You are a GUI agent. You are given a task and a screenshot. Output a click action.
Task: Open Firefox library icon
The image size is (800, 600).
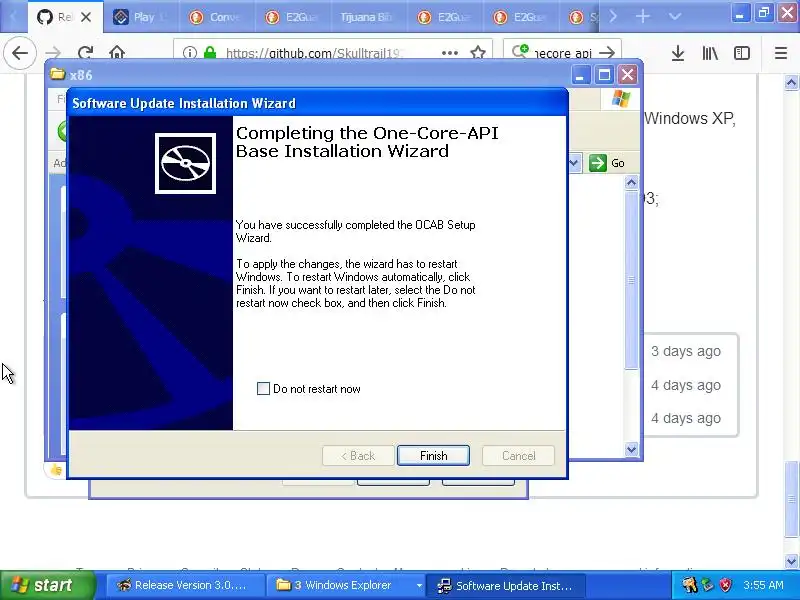(x=710, y=53)
